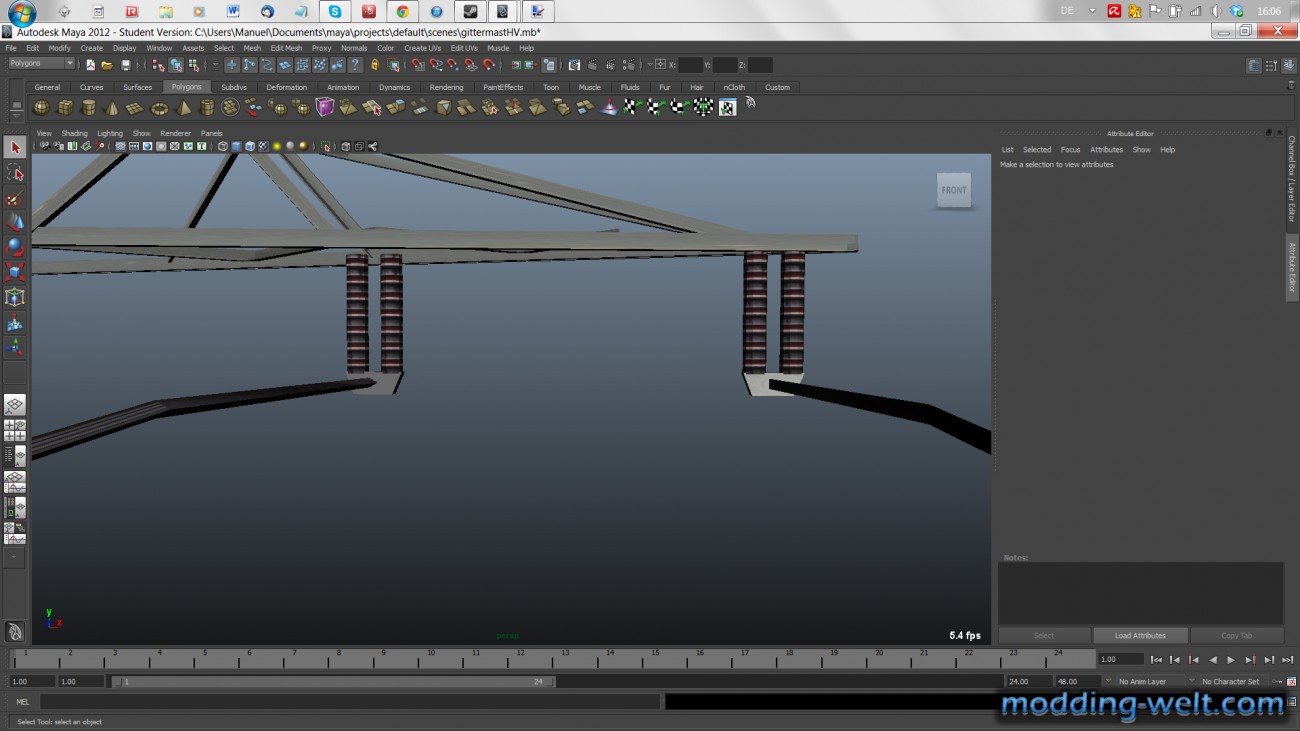Switch to the Animation shelf tab

(343, 87)
